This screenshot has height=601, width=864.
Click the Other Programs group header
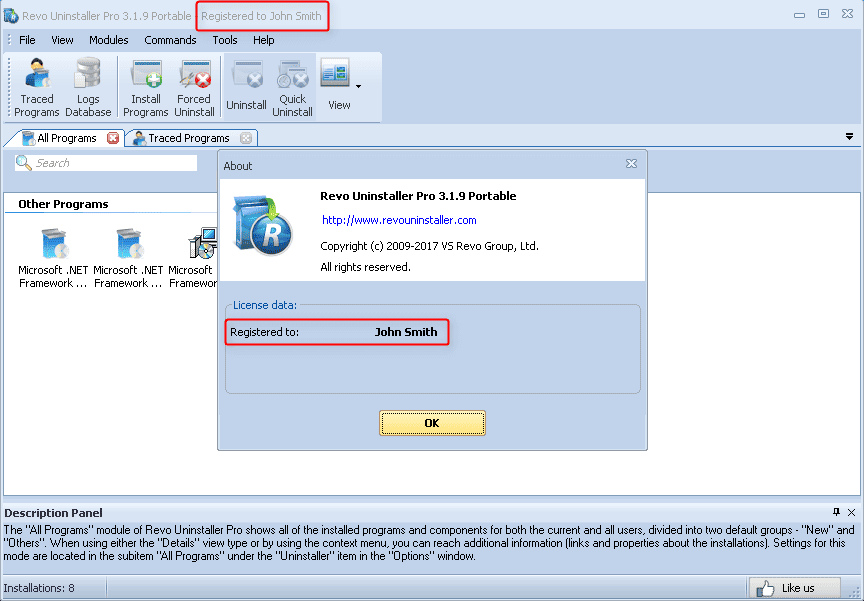(63, 204)
